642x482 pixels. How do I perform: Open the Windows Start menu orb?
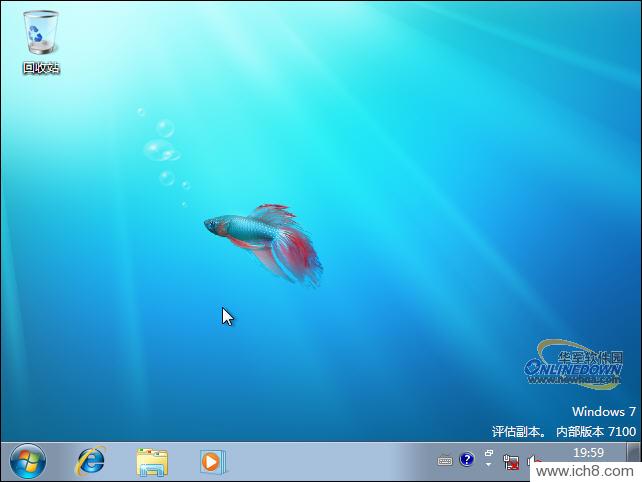pos(27,462)
